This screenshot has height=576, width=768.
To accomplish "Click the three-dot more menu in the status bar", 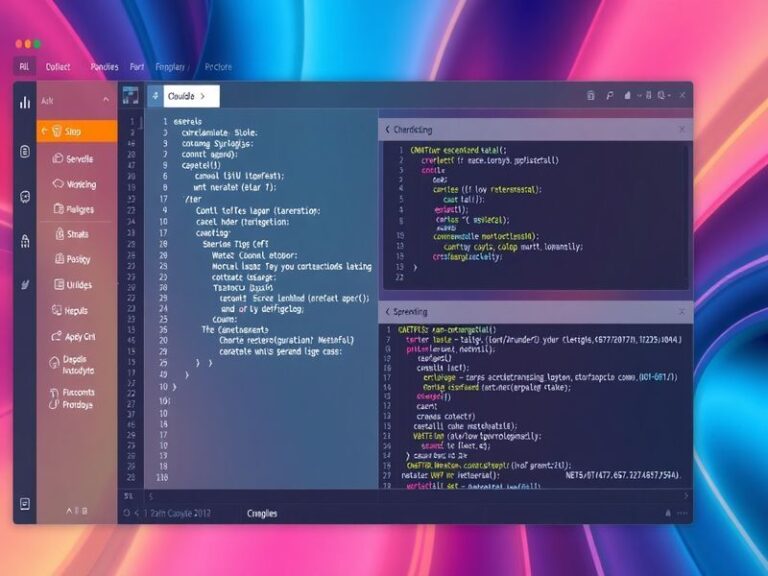I will (x=682, y=513).
